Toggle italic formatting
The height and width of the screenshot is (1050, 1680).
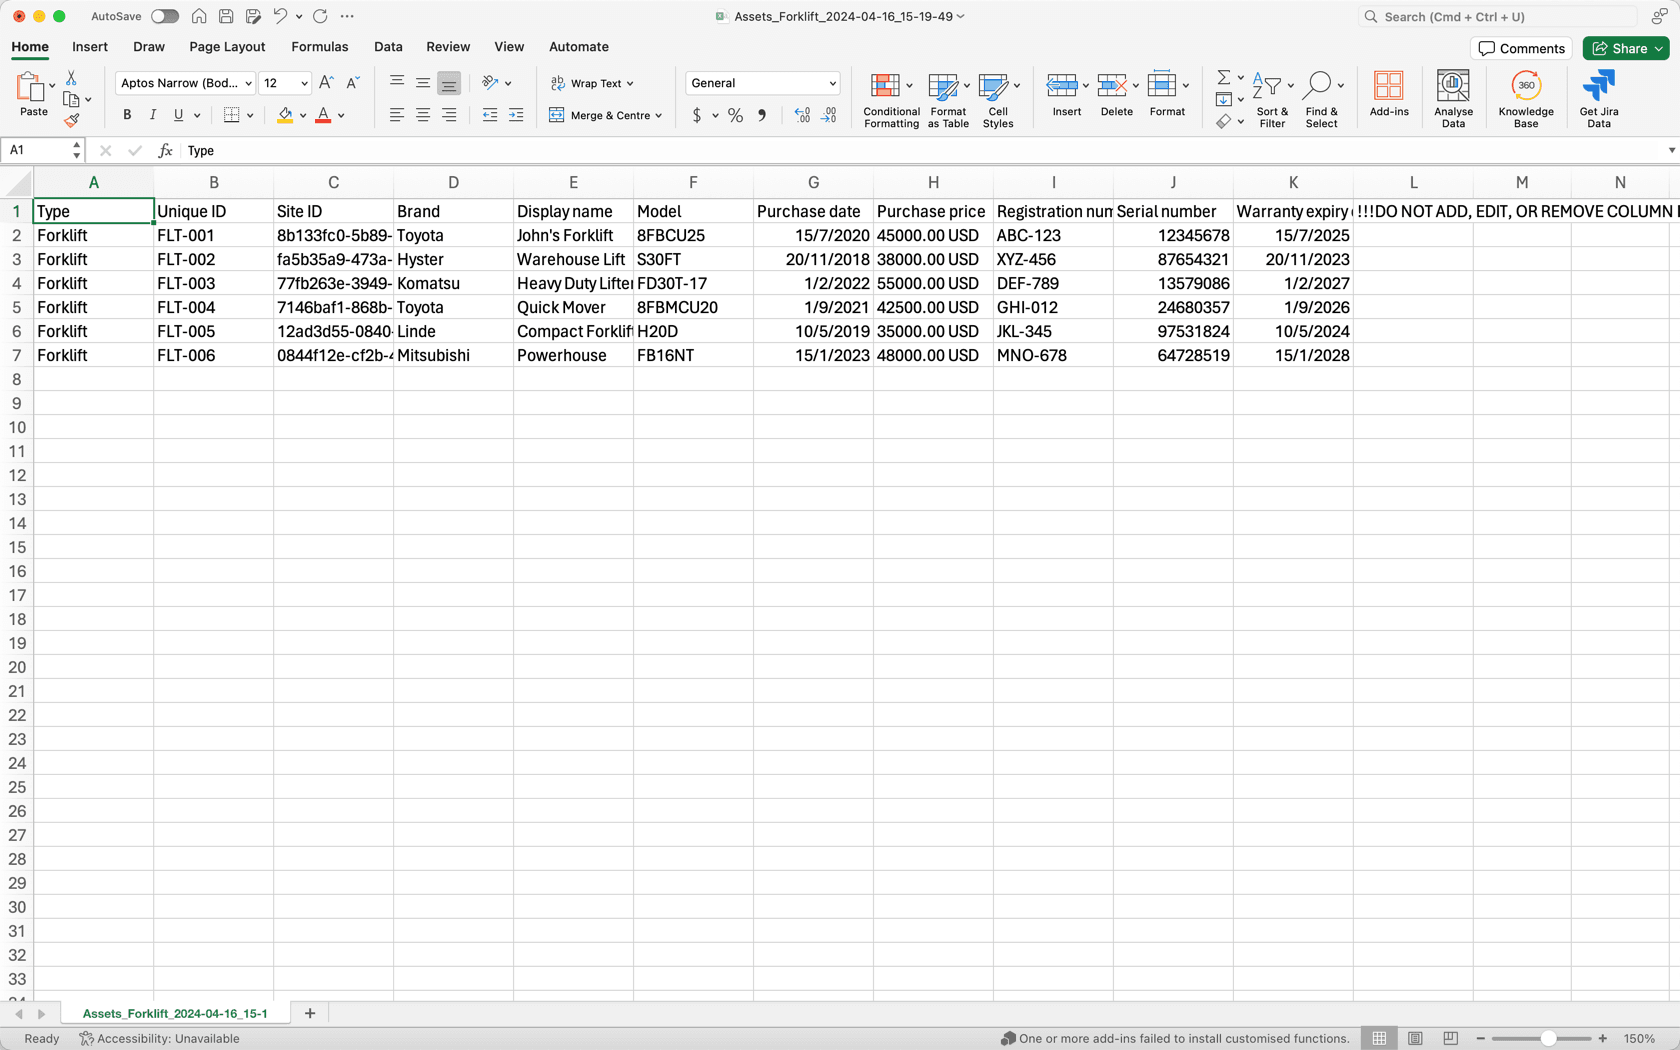click(152, 115)
